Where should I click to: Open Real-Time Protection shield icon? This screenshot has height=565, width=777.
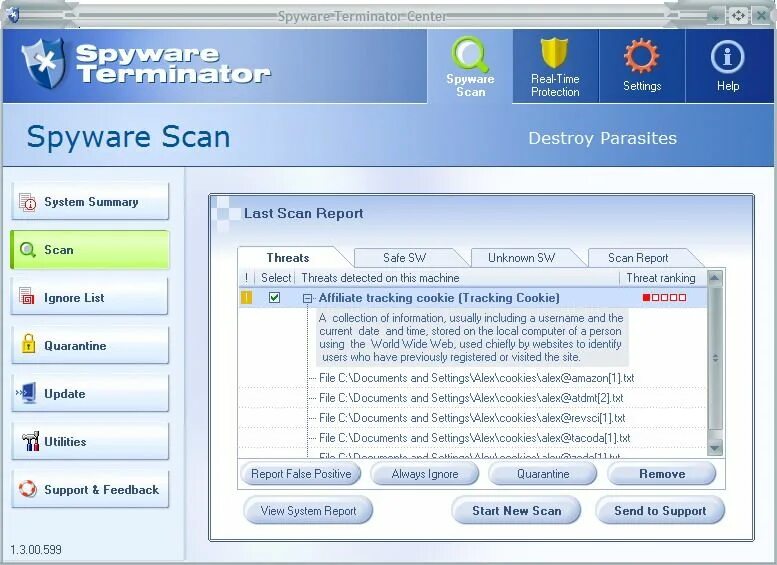tap(554, 53)
